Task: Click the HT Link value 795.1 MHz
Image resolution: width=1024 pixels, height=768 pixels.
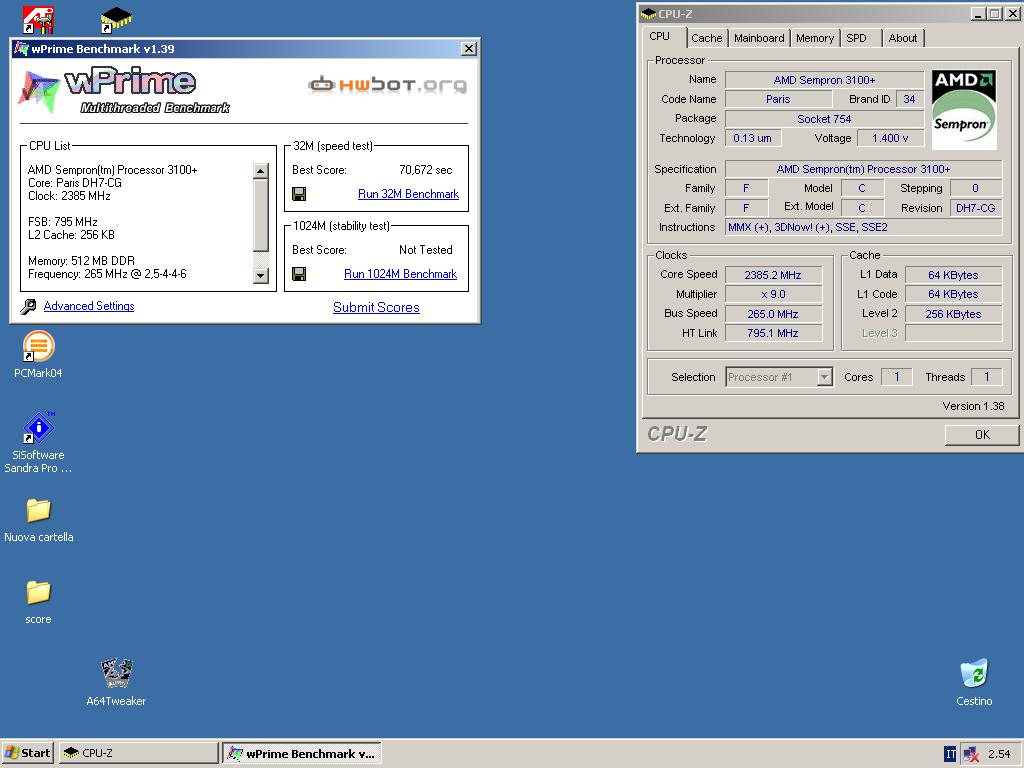Action: (773, 333)
